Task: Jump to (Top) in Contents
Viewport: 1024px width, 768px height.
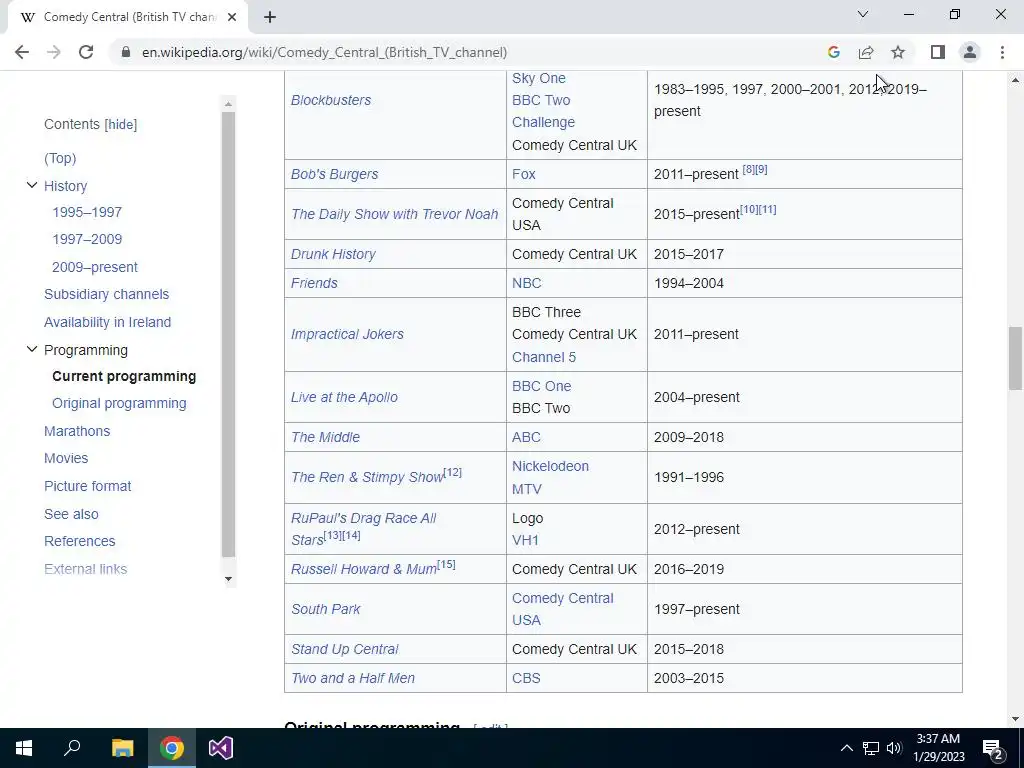Action: click(60, 158)
